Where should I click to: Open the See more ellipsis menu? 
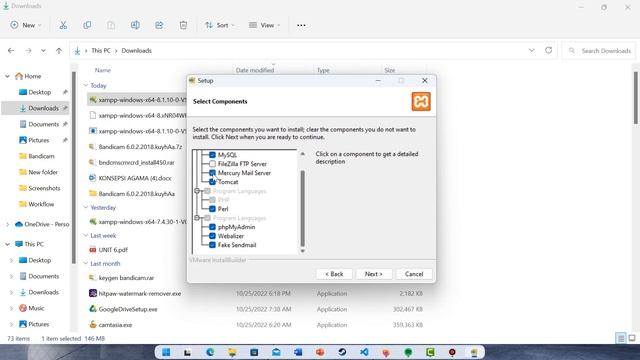pyautogui.click(x=301, y=25)
